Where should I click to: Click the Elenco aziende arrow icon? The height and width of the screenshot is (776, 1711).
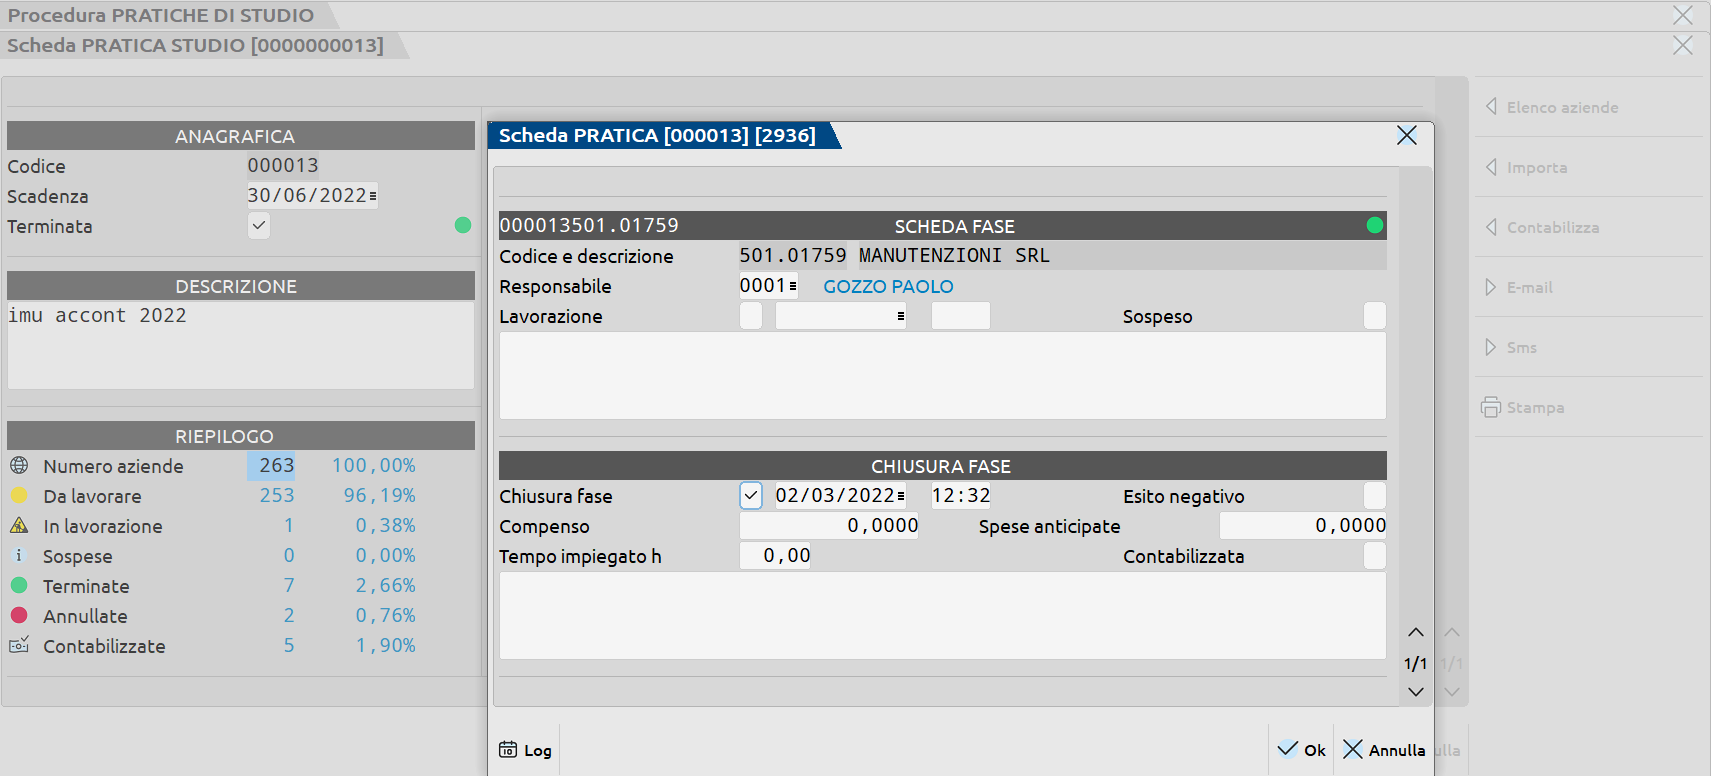1491,107
